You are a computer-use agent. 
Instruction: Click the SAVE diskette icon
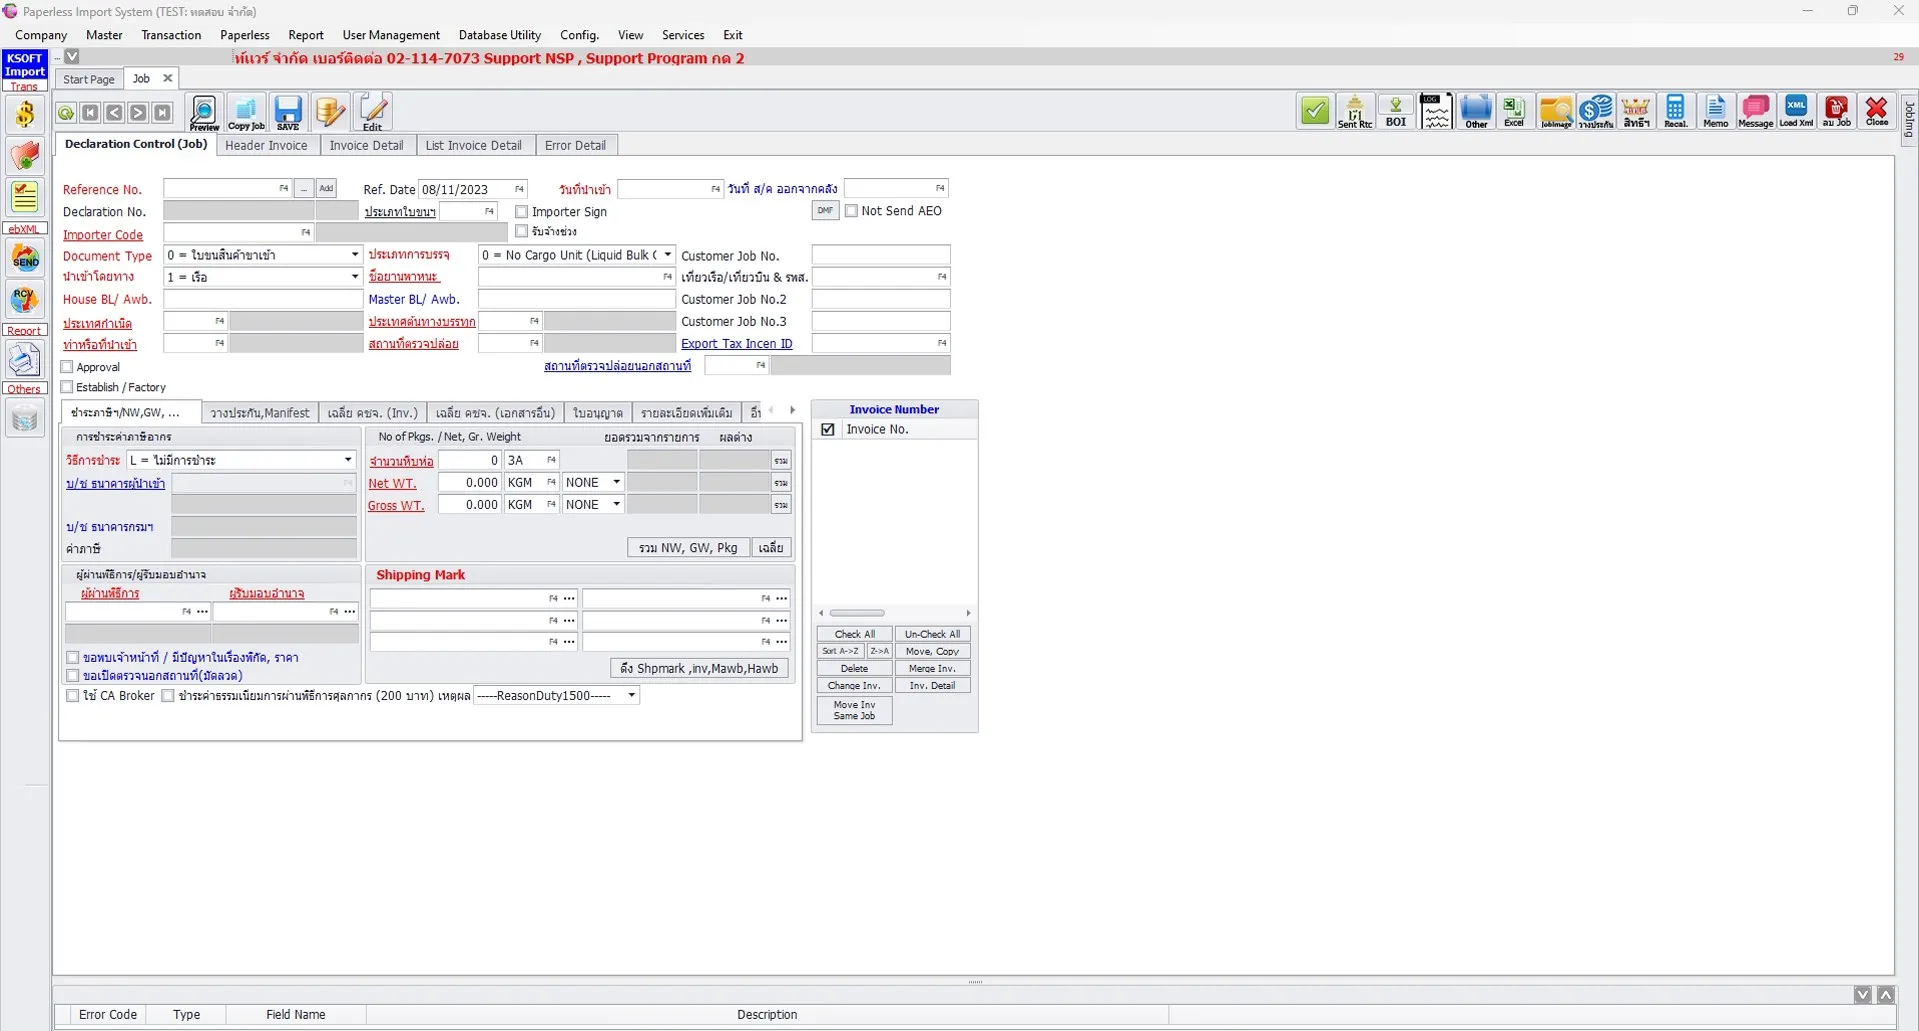point(287,112)
